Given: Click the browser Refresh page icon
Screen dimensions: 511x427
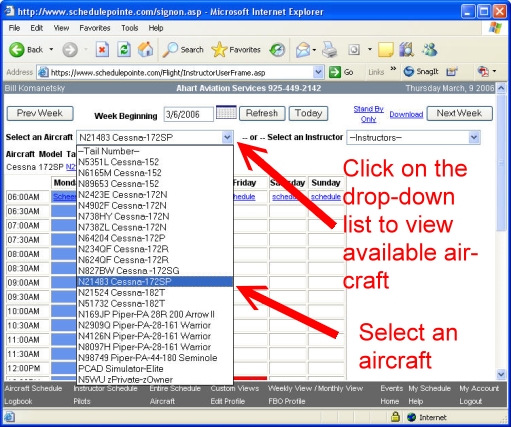Looking at the screenshot, I should (124, 50).
